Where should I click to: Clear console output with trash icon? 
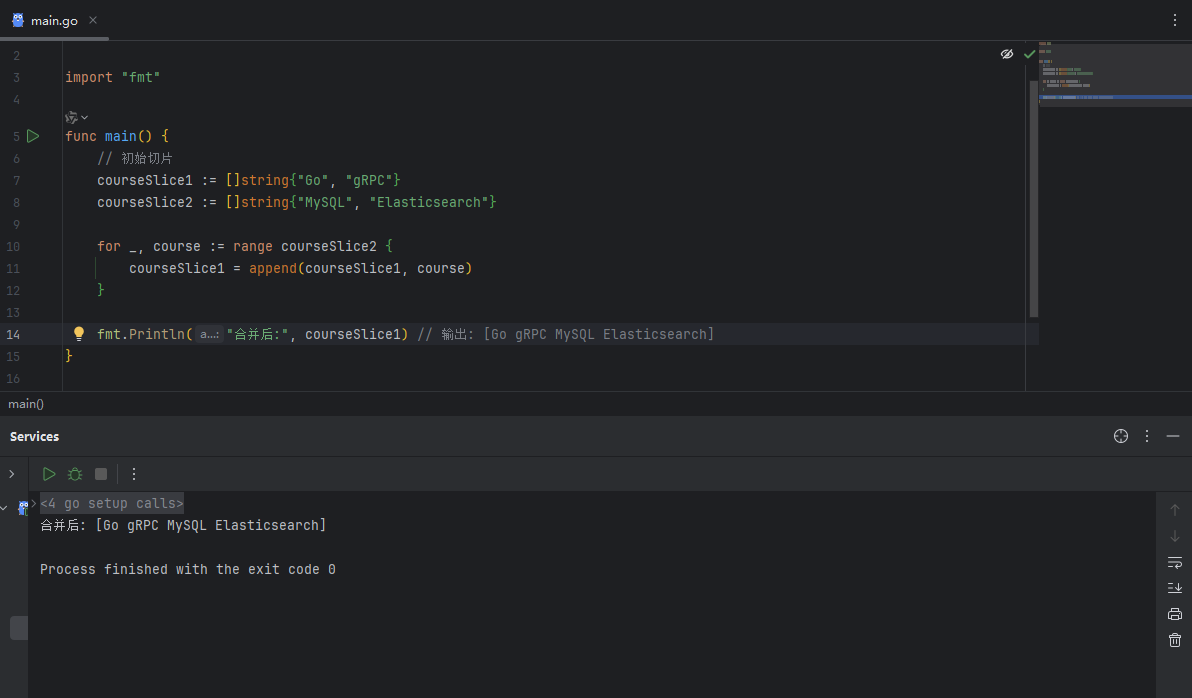pos(1175,640)
